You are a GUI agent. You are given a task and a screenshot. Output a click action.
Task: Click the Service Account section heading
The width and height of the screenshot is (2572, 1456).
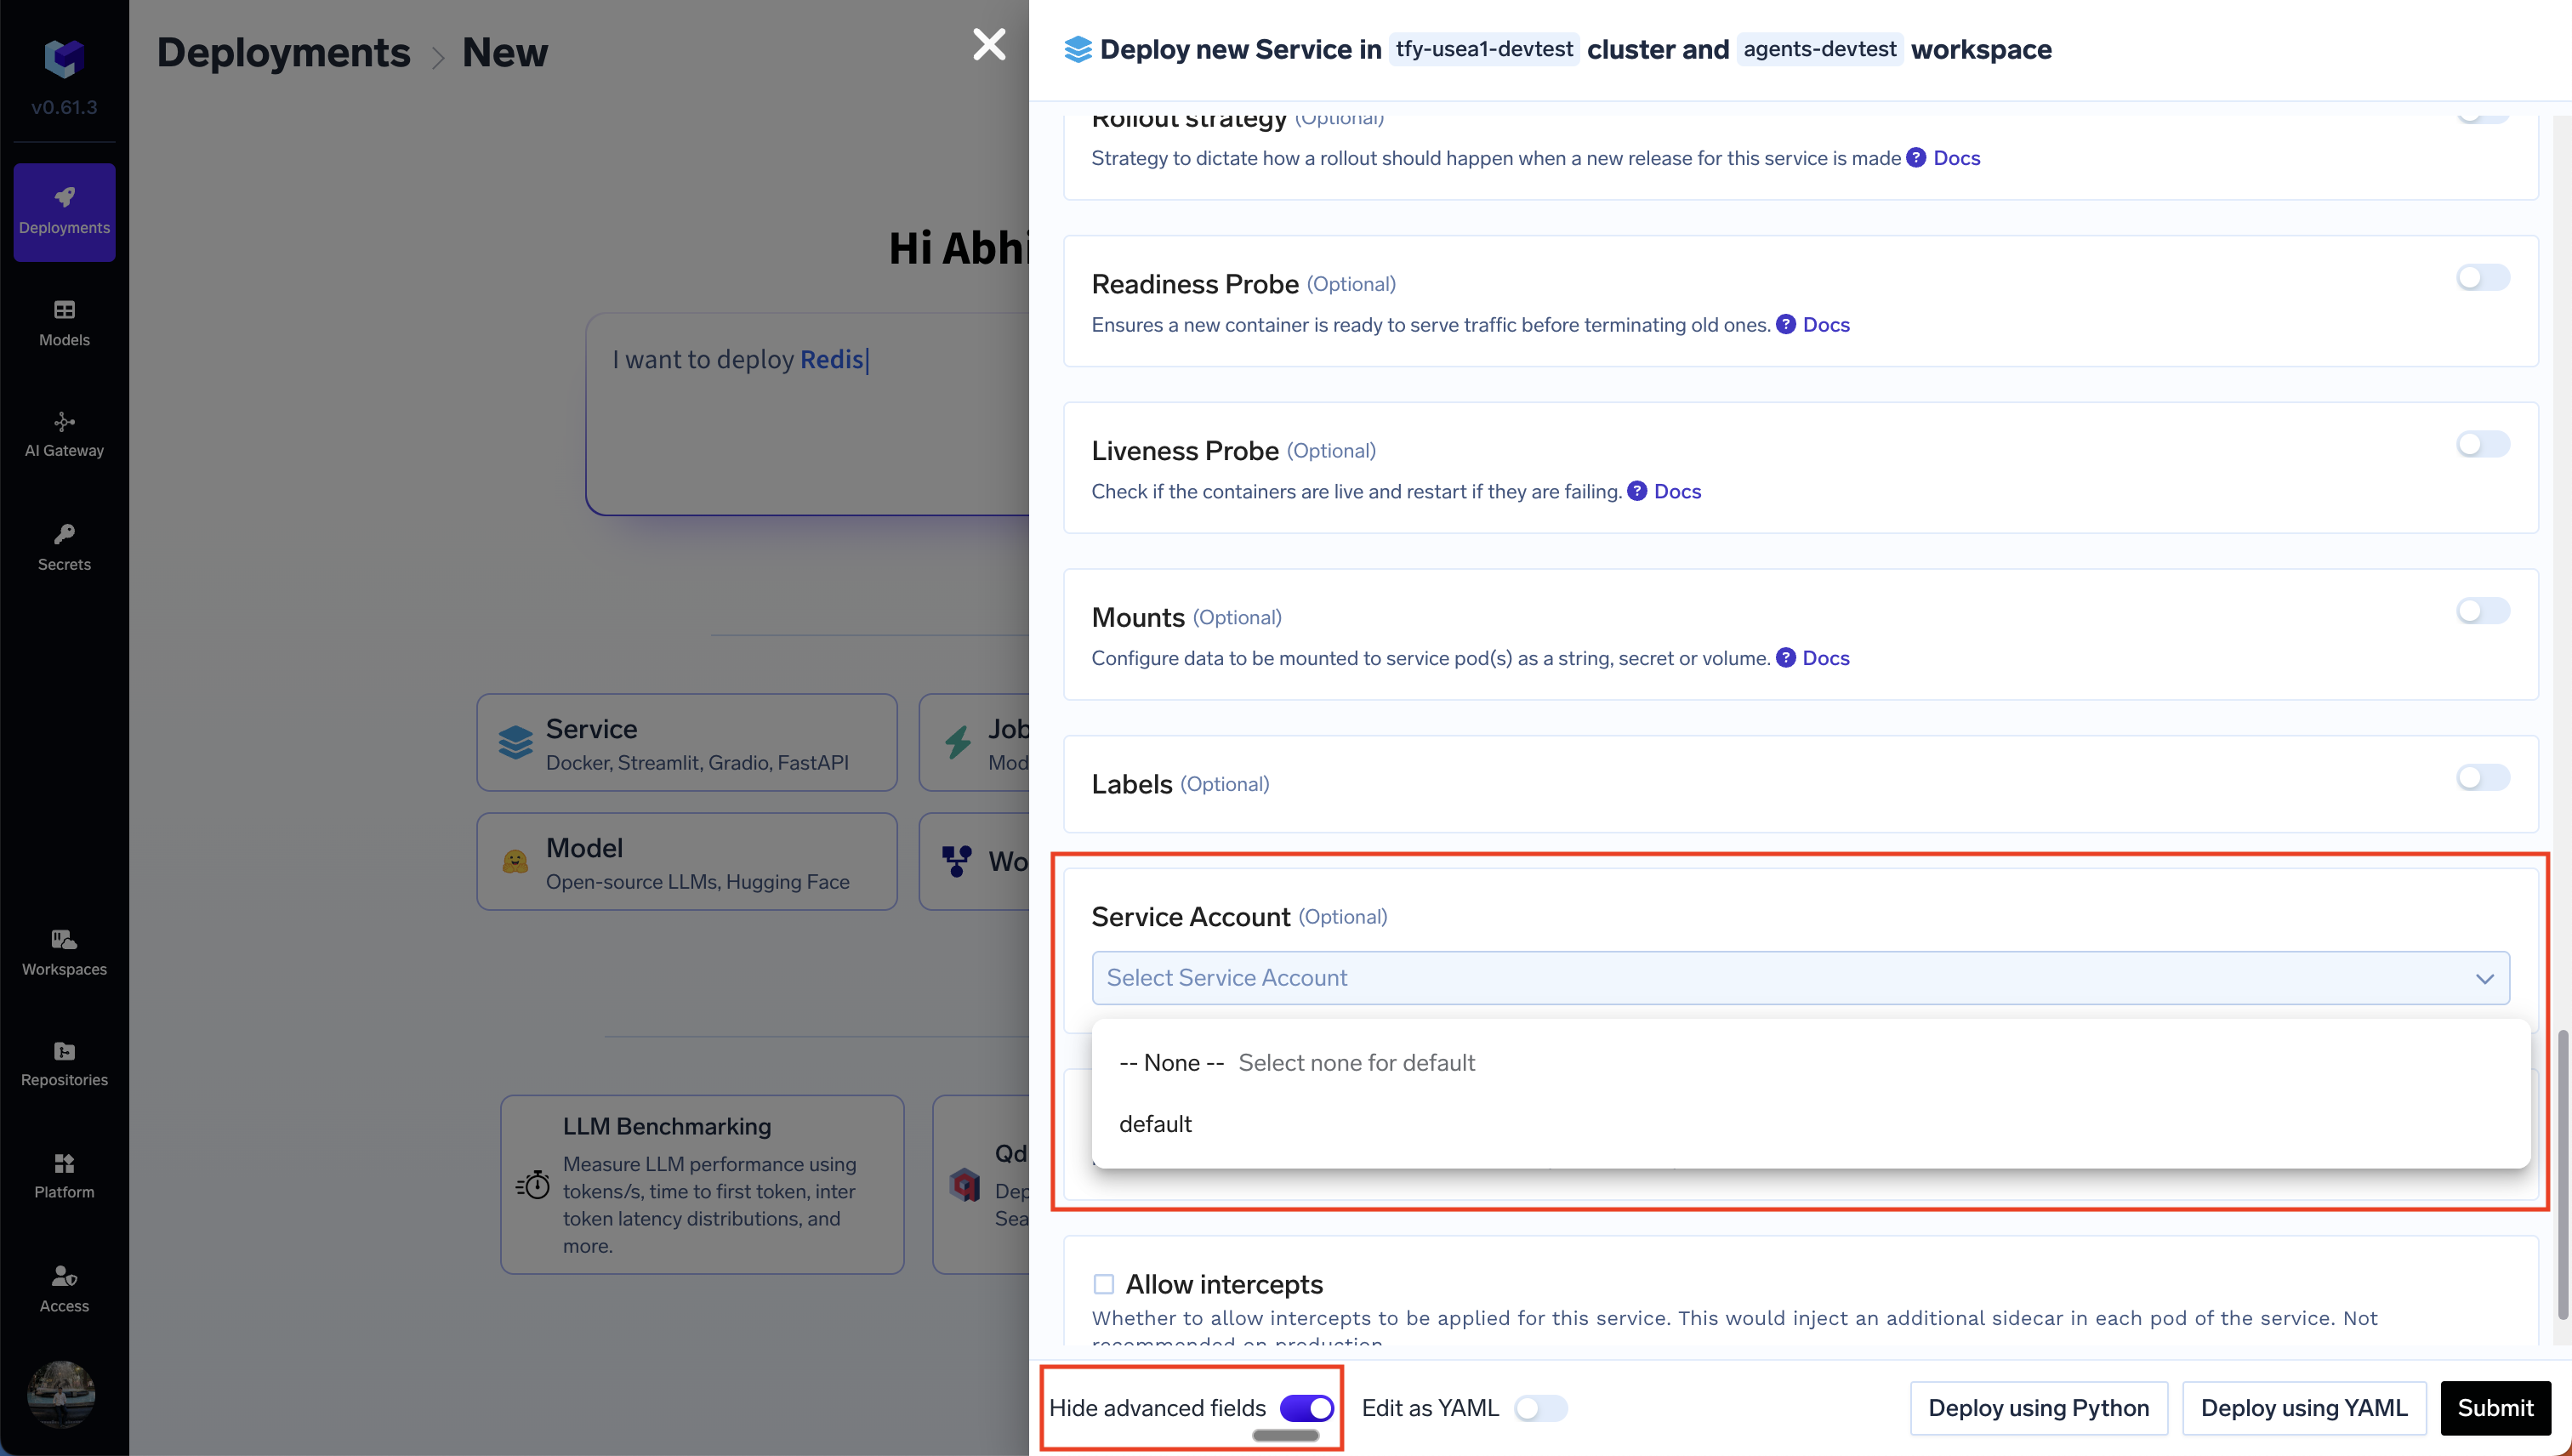(1190, 917)
